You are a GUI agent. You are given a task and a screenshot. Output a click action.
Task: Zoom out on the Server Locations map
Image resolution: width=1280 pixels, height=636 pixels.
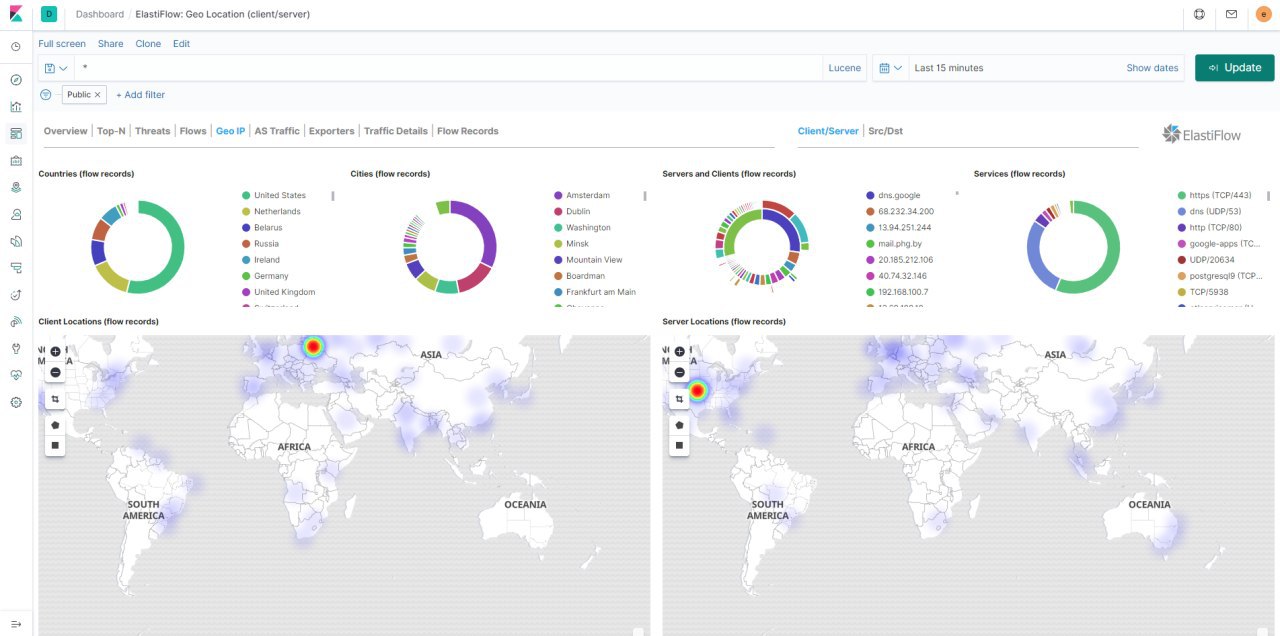(679, 372)
